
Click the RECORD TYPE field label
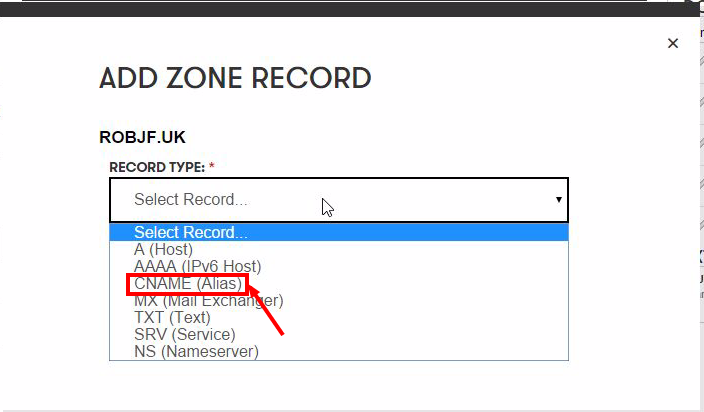[157, 165]
